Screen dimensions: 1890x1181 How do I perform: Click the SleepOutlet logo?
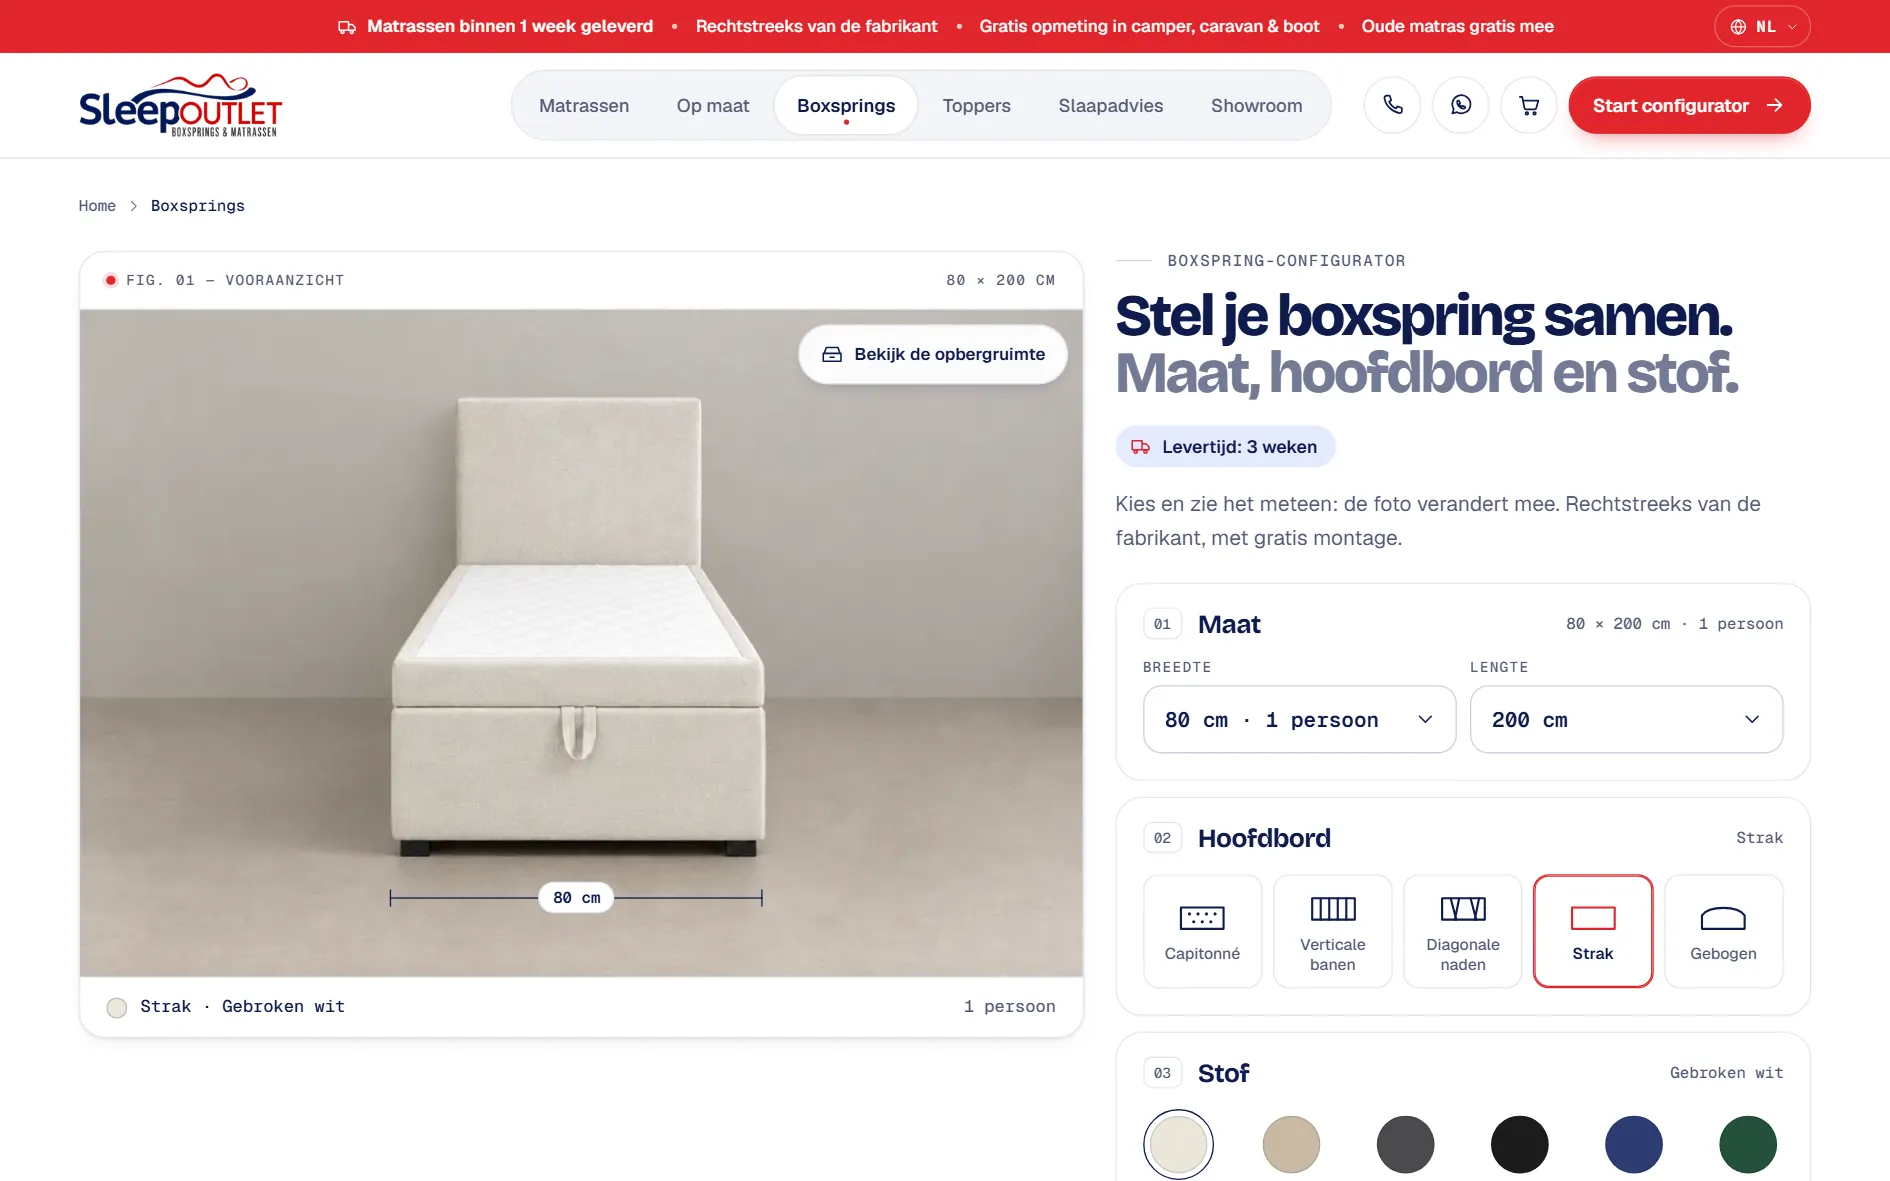point(180,105)
